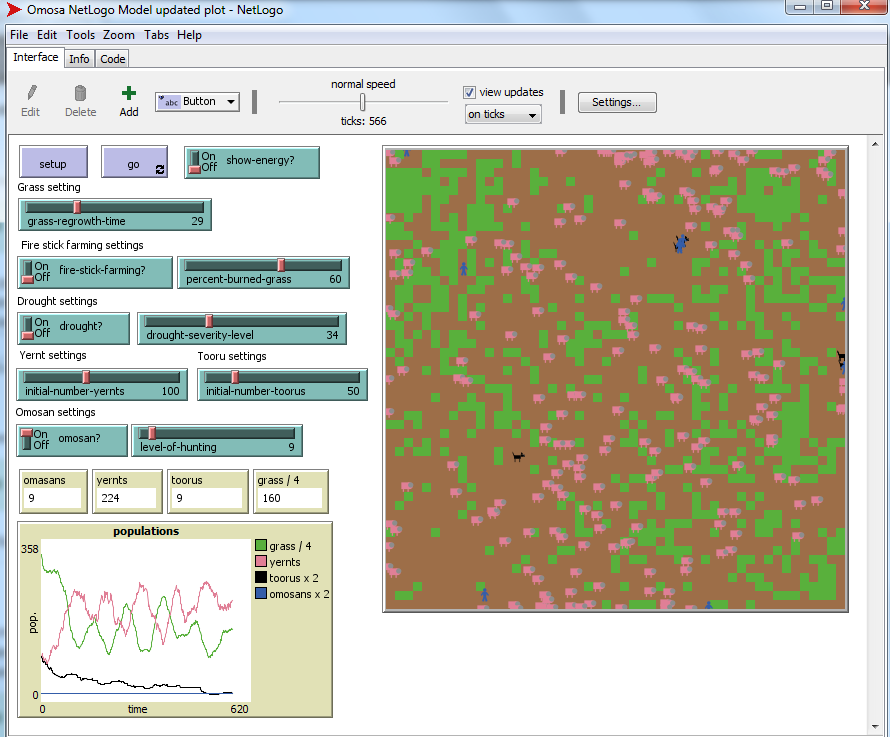Screen dimensions: 890x737
Task: Click the black tooru animal near the map's lower left
Action: (518, 456)
